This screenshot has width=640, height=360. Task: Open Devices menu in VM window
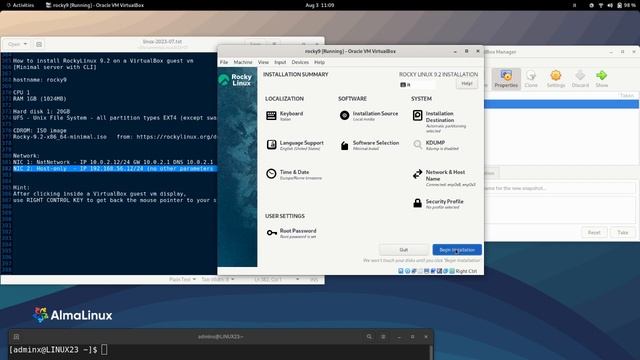click(x=300, y=62)
